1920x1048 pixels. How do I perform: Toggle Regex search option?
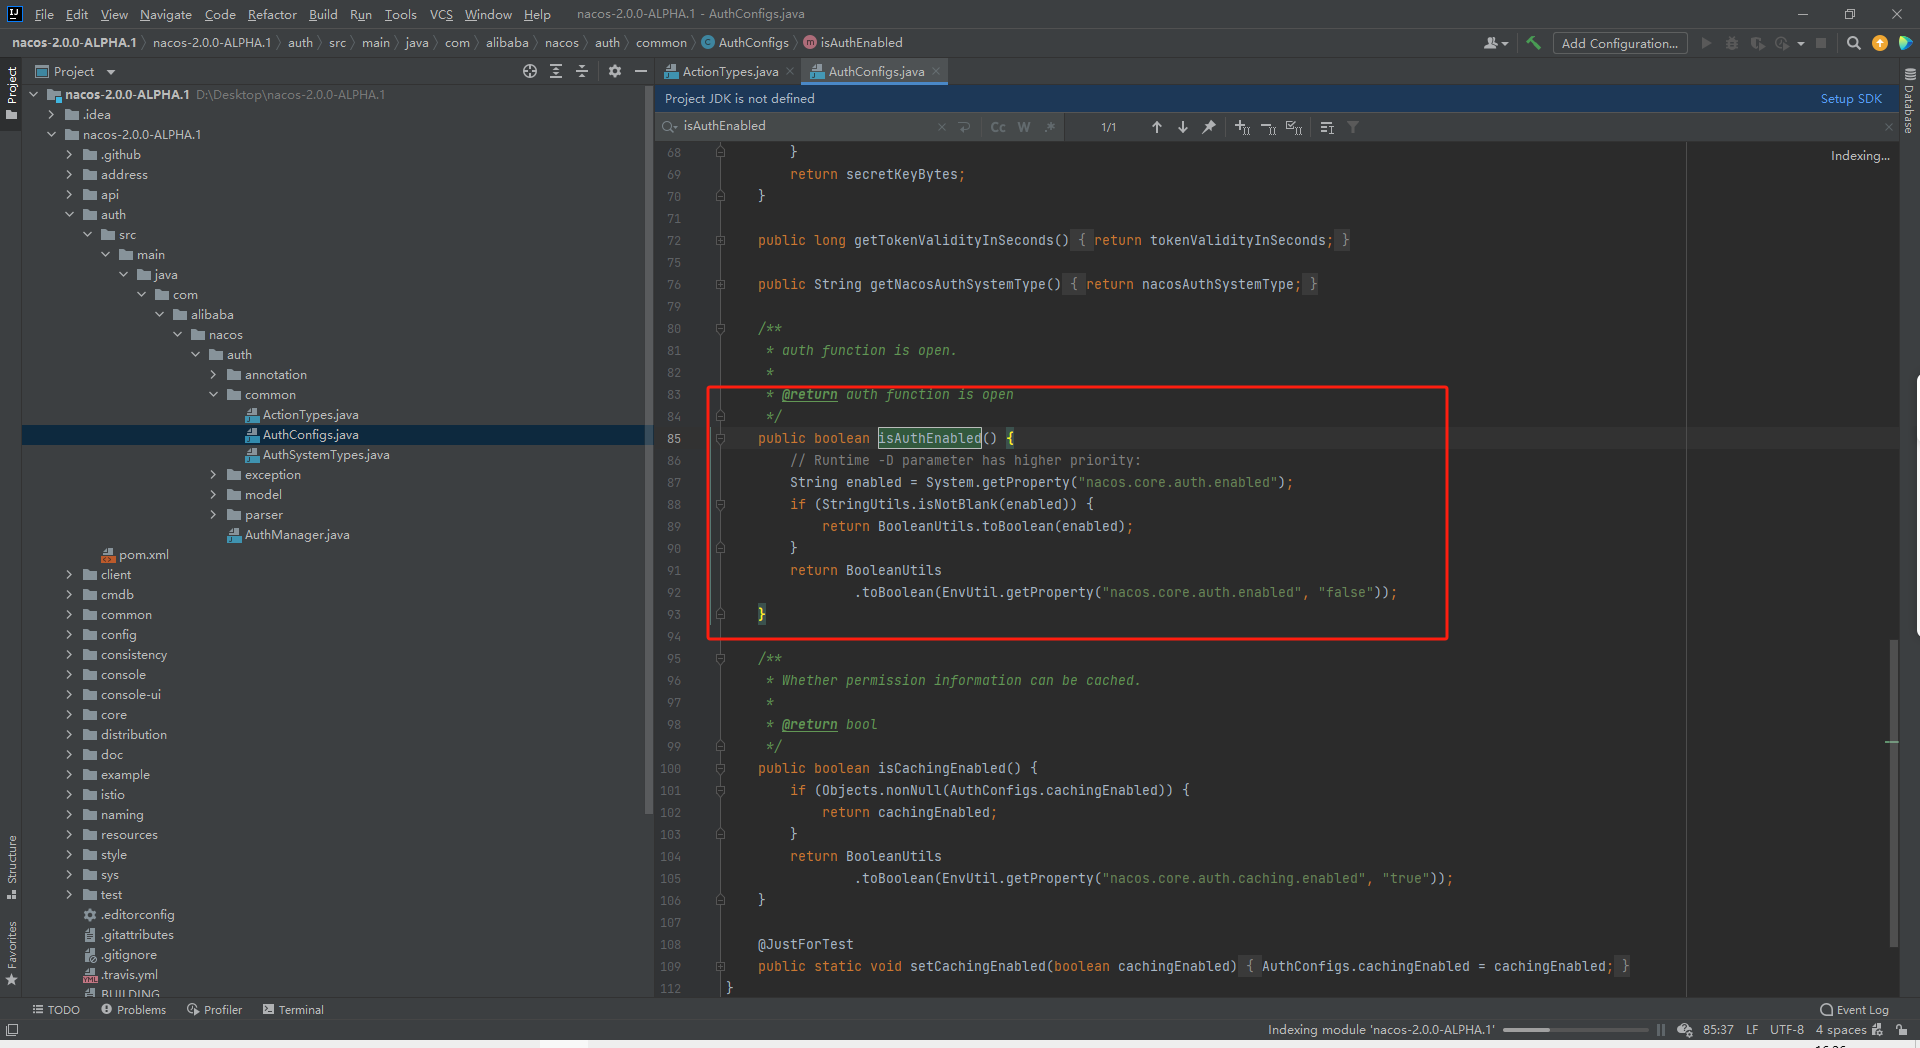point(1050,127)
